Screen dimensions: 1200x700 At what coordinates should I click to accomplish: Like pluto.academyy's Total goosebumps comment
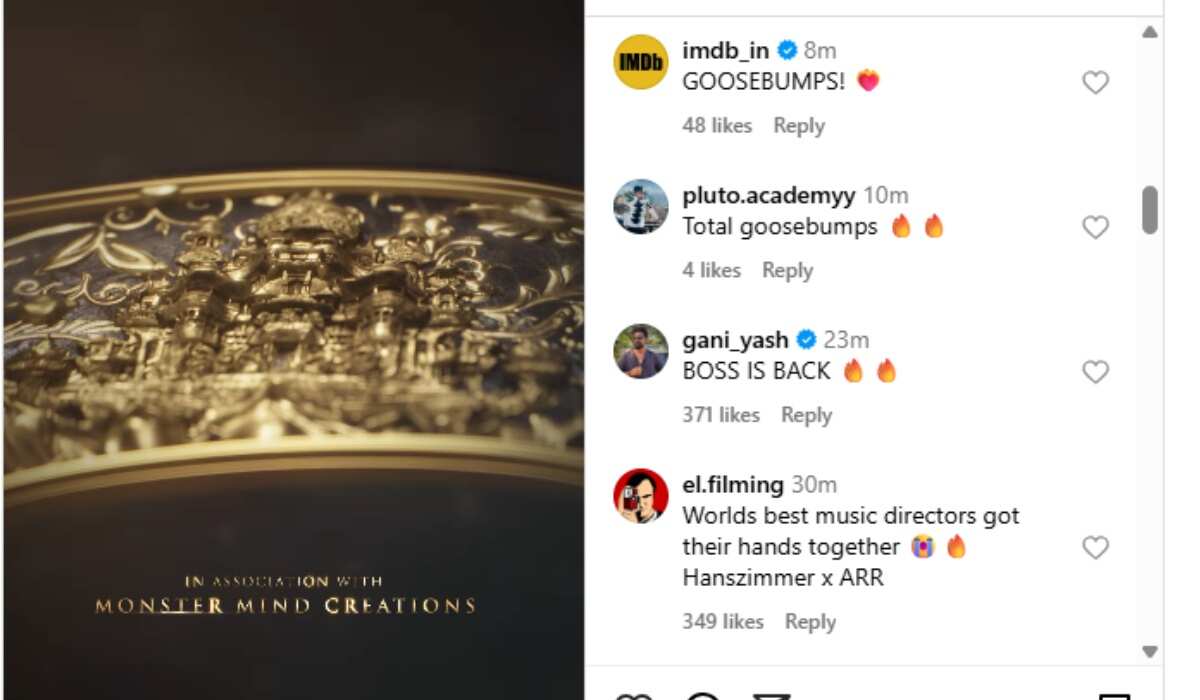(x=1096, y=228)
